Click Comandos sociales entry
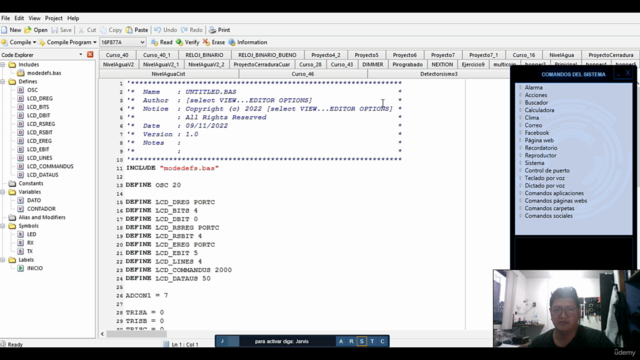 tap(549, 216)
